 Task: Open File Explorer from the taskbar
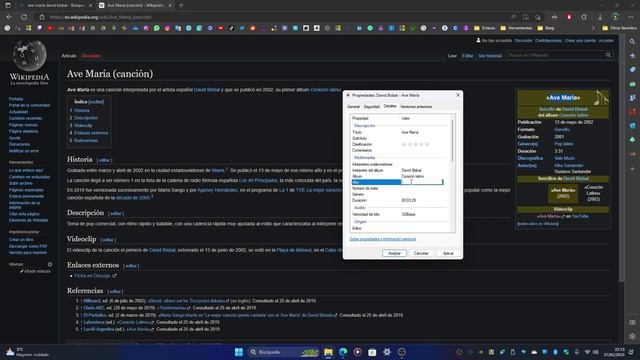pyautogui.click(x=328, y=352)
